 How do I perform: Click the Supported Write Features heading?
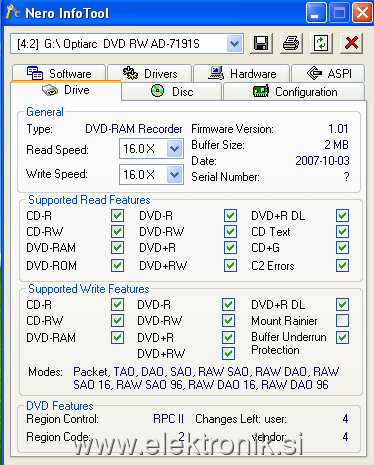coord(89,289)
